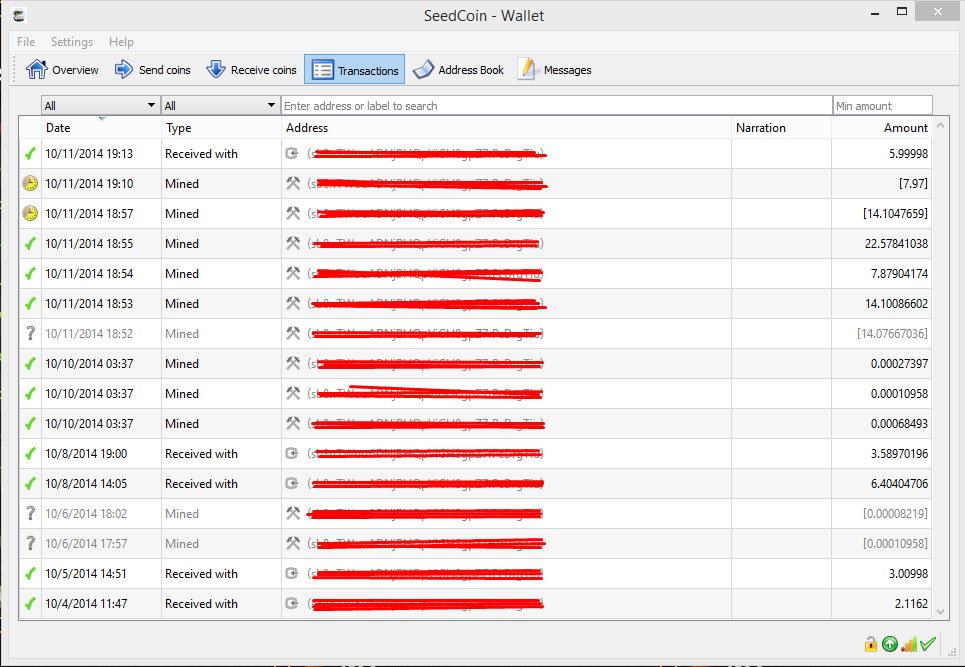The image size is (965, 667).
Task: Open the Receive coins page
Action: click(251, 70)
